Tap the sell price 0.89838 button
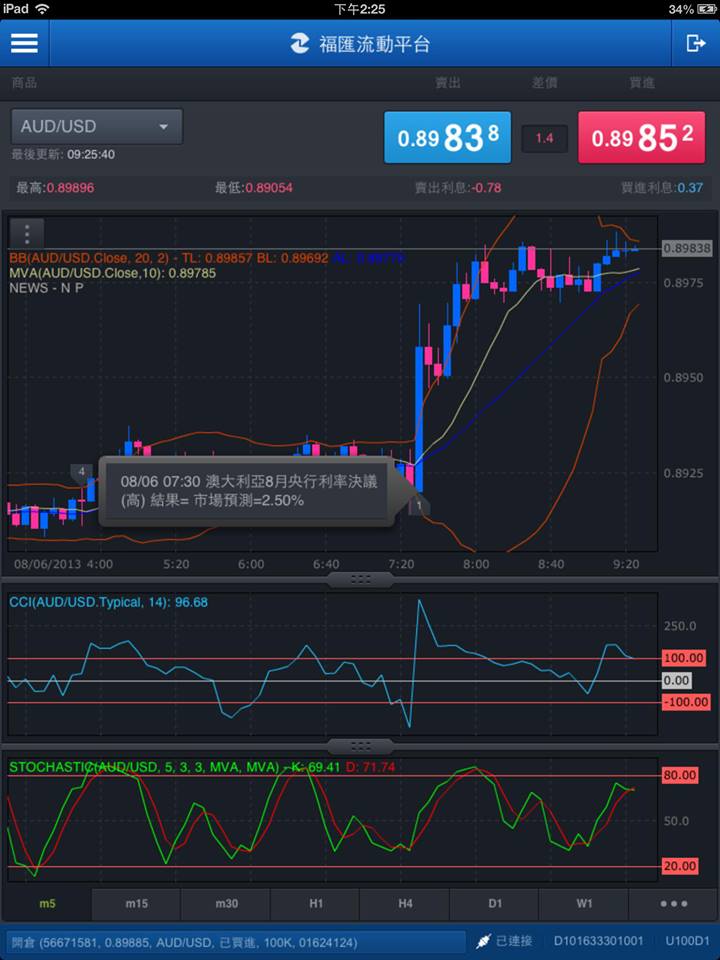The image size is (720, 960). point(447,137)
